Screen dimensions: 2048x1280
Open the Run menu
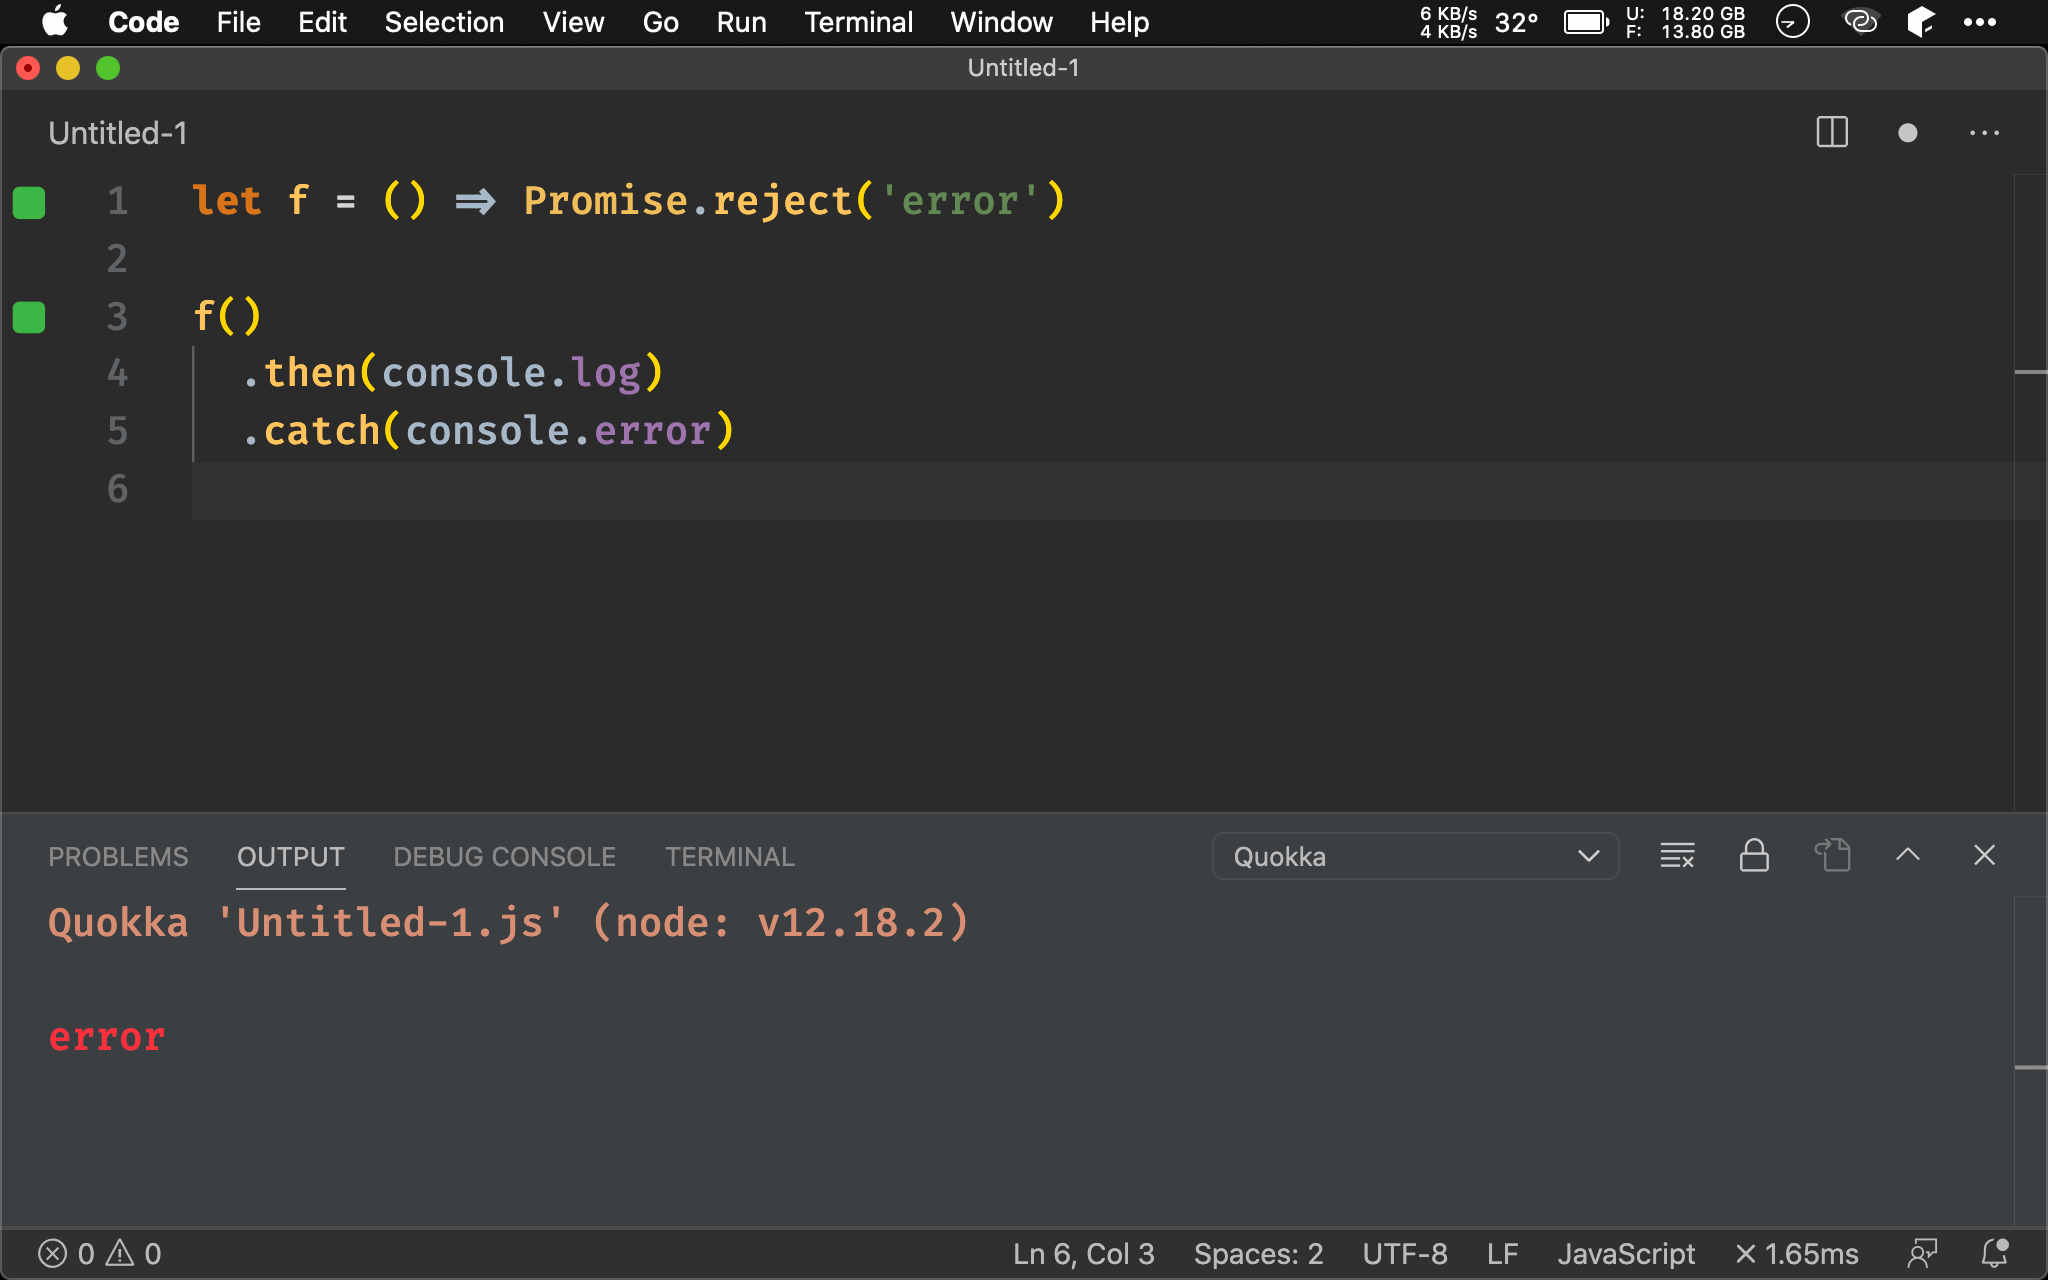click(741, 22)
